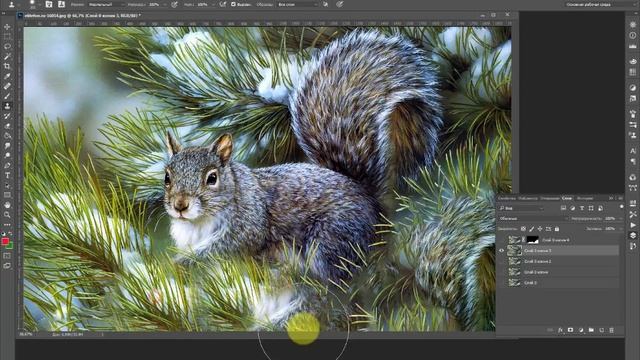Toggle Quick Mask mode
The width and height of the screenshot is (640, 360).
(7, 256)
